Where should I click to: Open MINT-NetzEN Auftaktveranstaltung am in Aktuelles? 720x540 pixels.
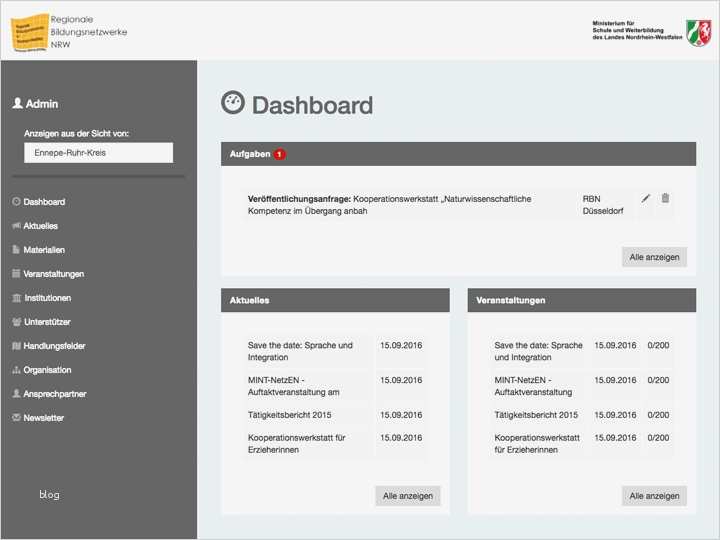[294, 386]
